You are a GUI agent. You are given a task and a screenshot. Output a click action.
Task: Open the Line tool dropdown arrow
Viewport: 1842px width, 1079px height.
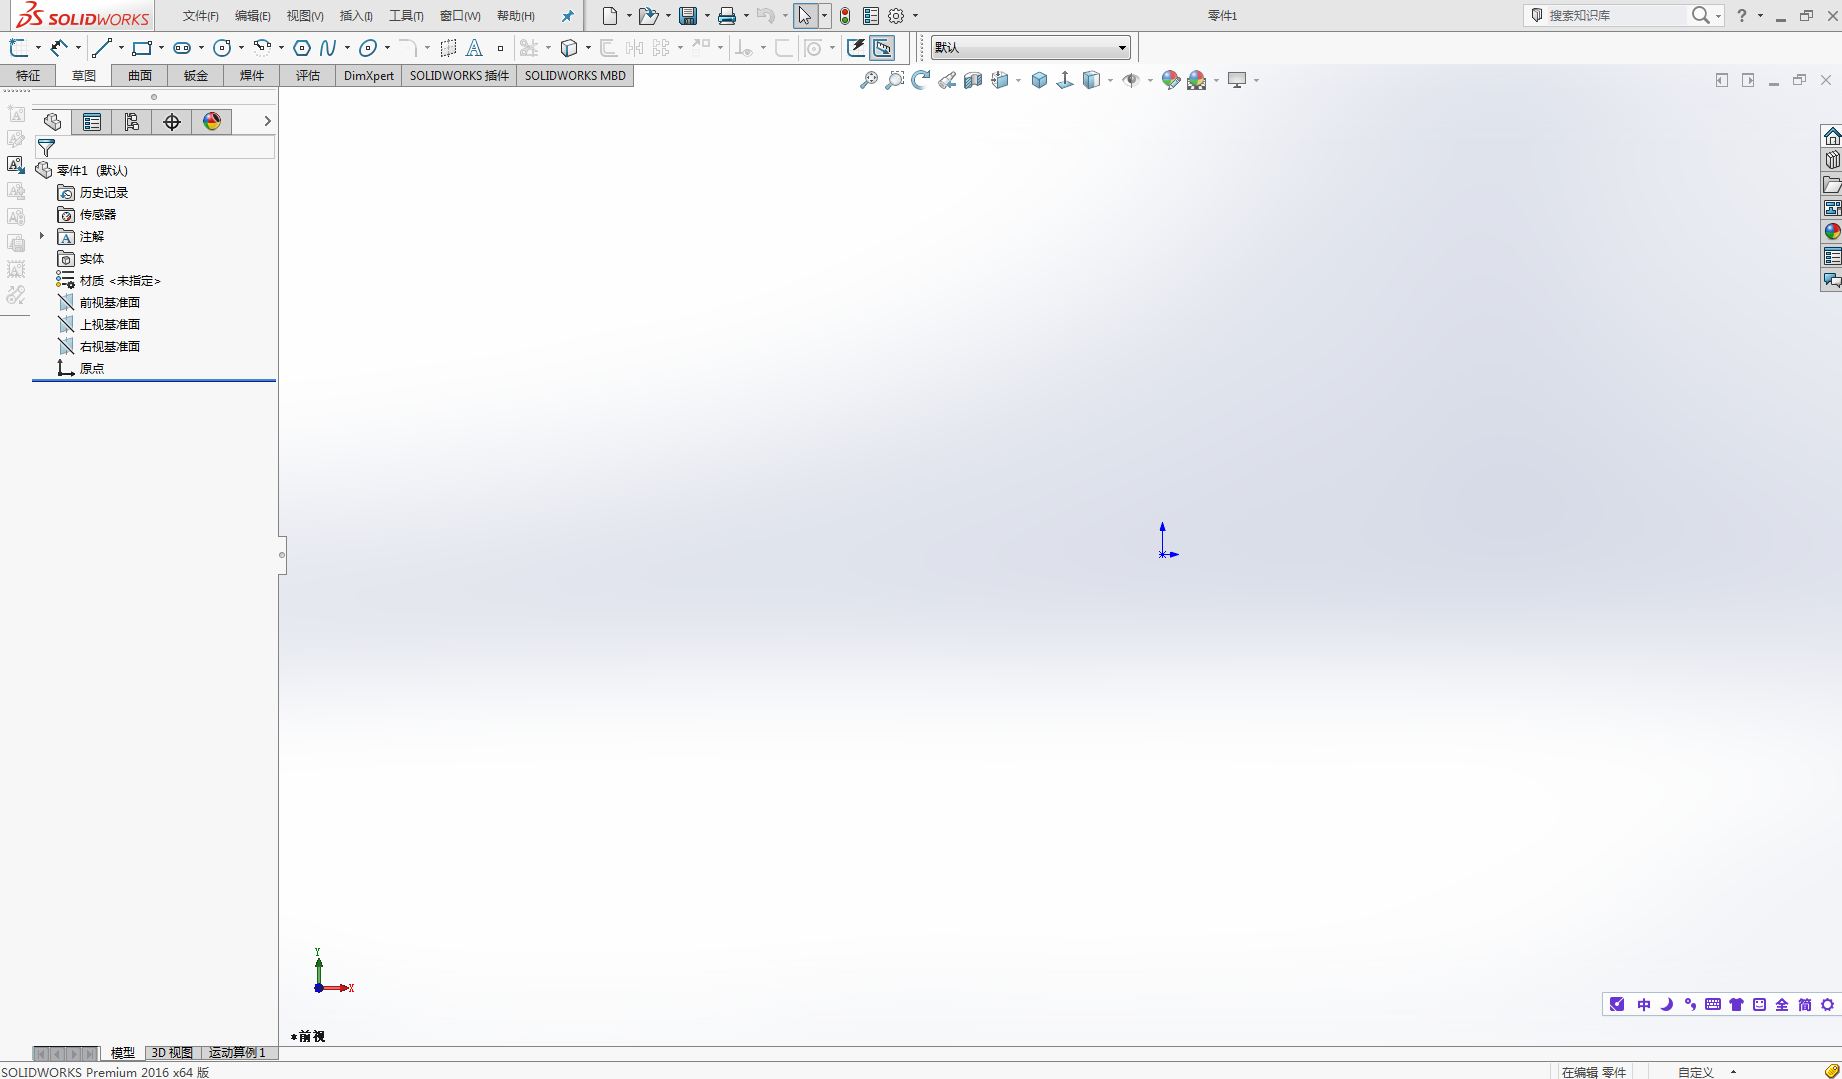click(121, 47)
